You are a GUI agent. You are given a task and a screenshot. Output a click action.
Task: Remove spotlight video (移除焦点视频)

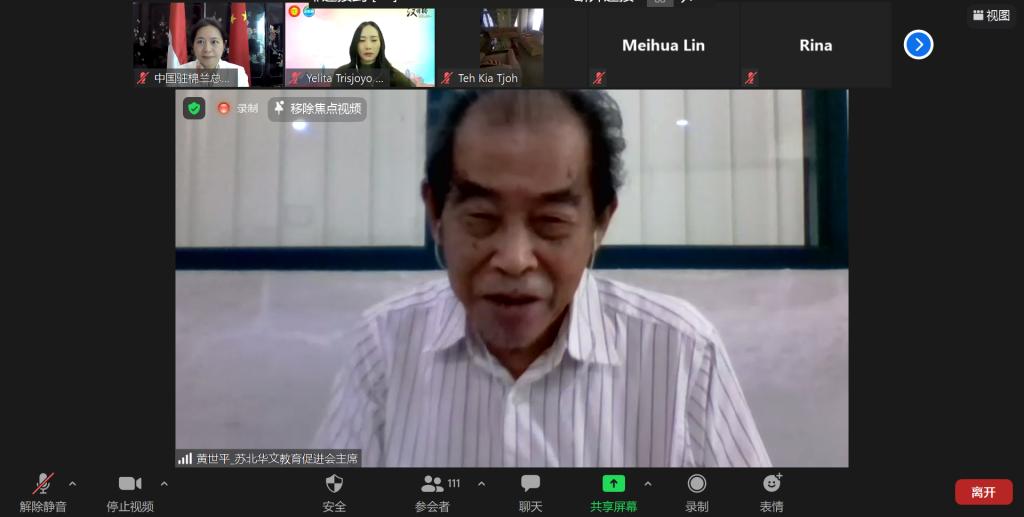[x=317, y=108]
